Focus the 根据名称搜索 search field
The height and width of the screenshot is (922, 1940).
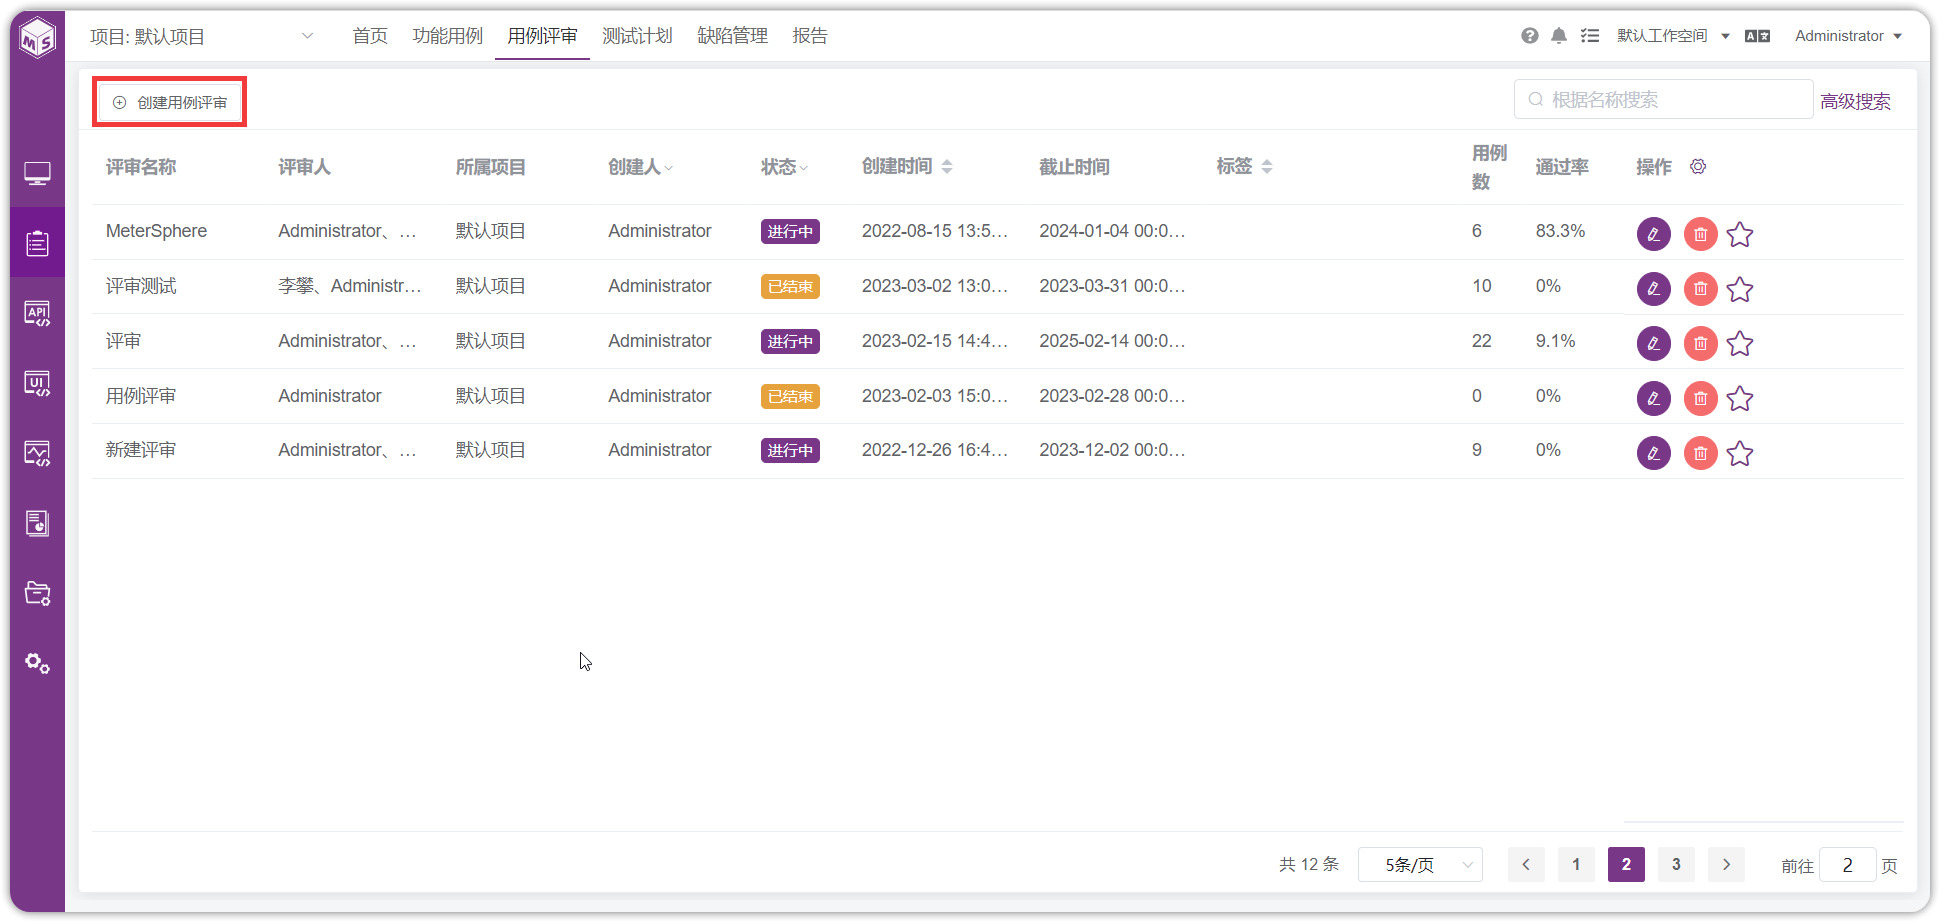pos(1663,99)
